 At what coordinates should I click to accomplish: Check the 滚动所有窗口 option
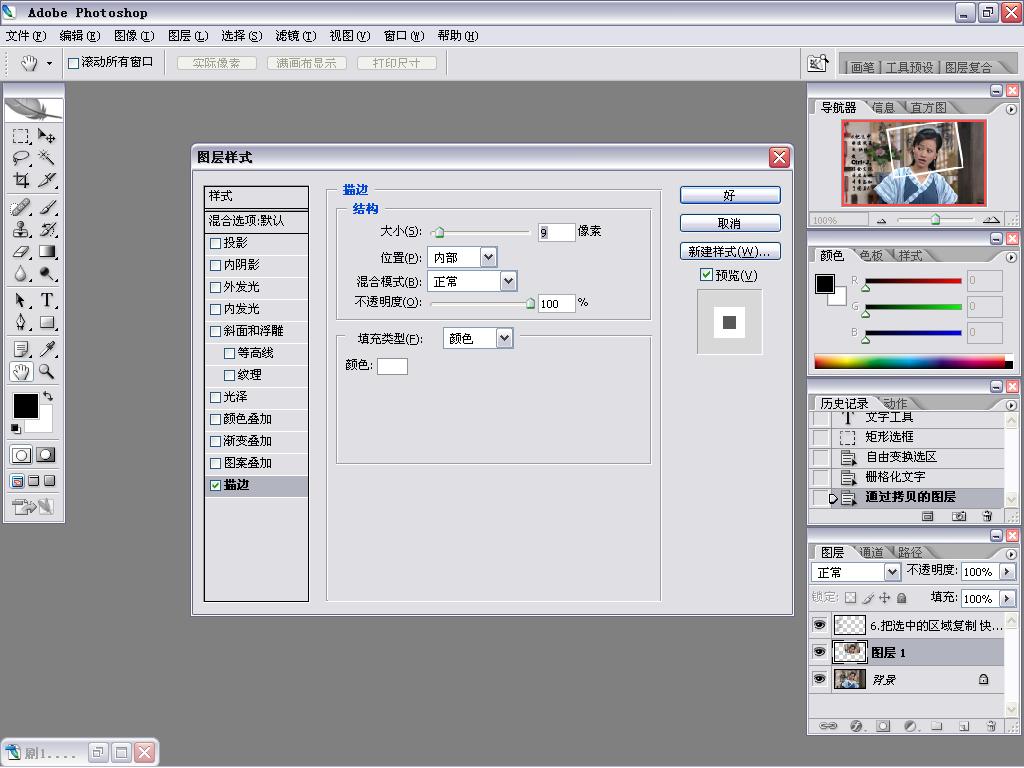coord(74,63)
